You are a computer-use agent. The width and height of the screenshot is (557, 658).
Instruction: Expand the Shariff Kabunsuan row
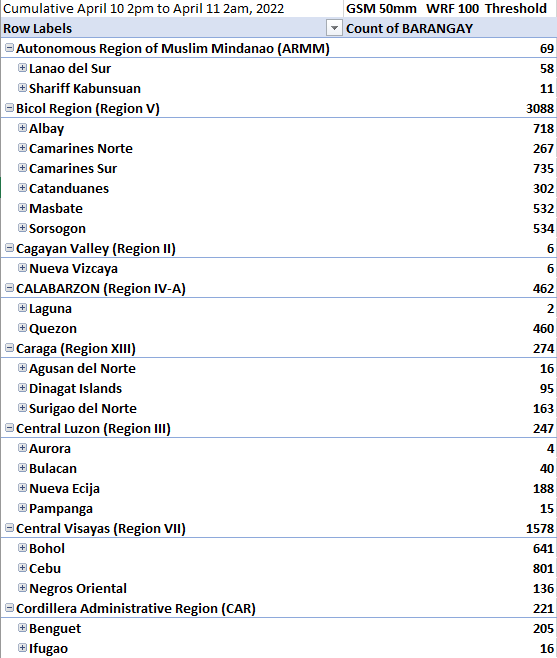coord(22,88)
